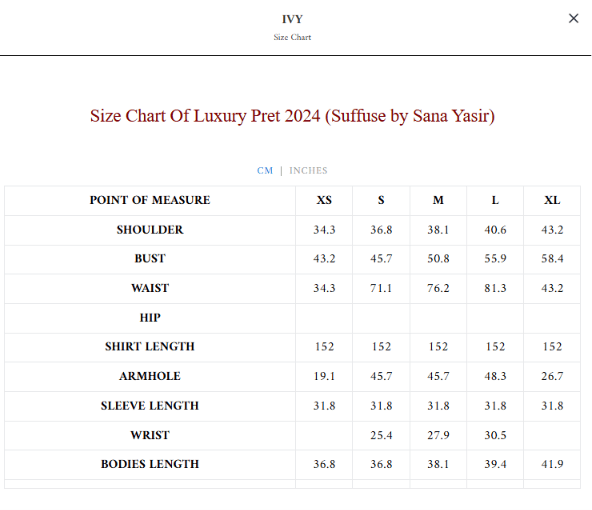
Task: Click the Size Chart Of Luxury Pret heading
Action: pos(292,116)
